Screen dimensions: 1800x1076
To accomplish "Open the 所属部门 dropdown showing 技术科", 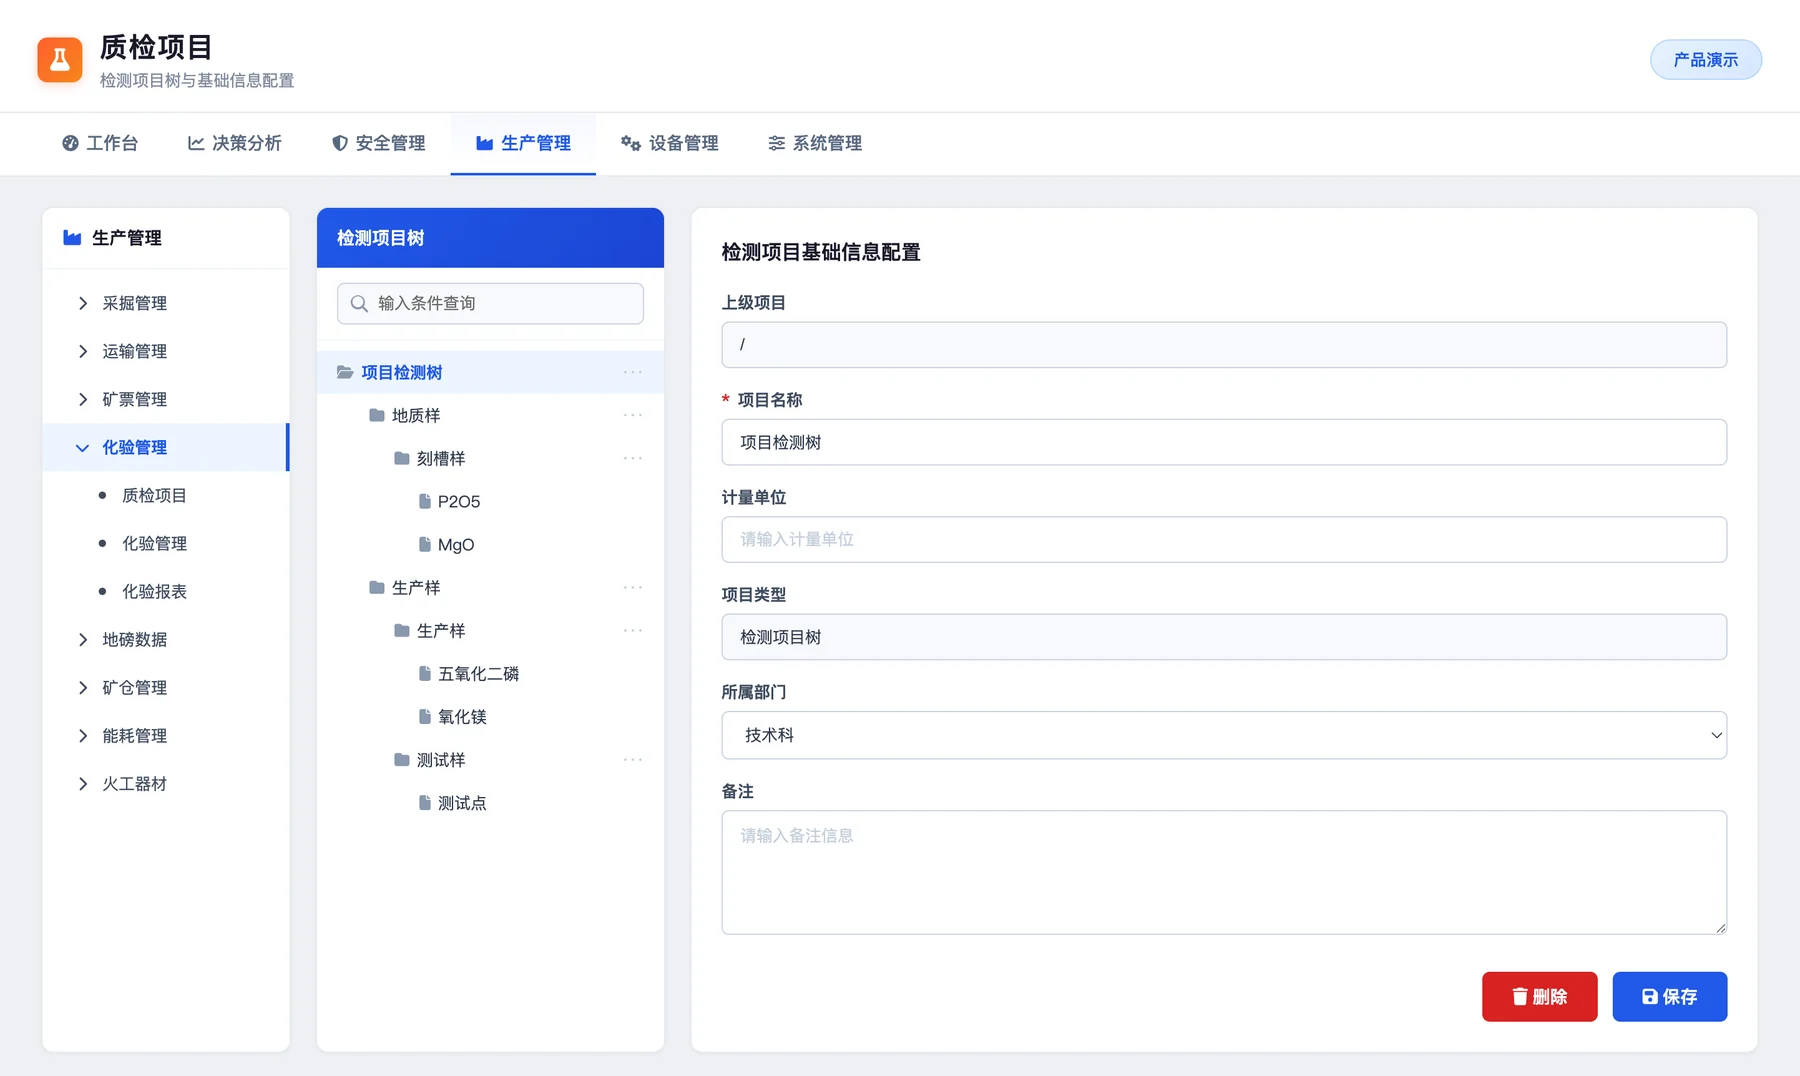I will click(1224, 735).
